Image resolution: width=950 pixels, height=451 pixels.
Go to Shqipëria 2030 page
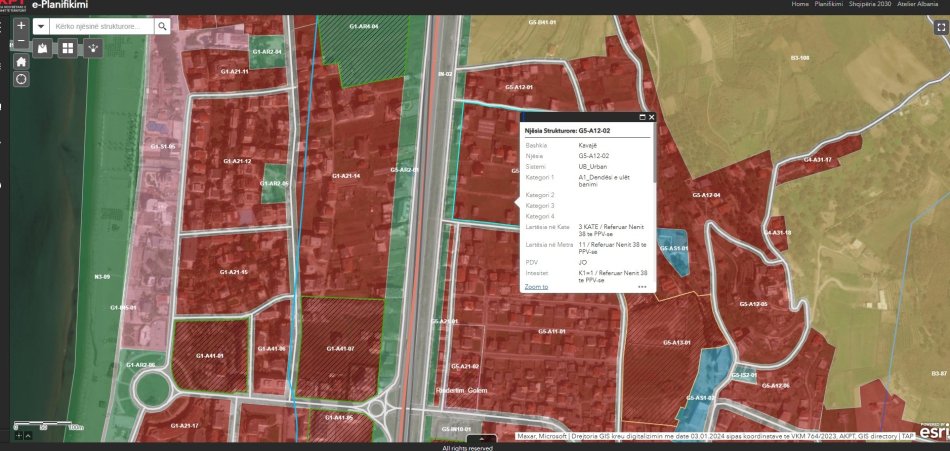pos(872,4)
